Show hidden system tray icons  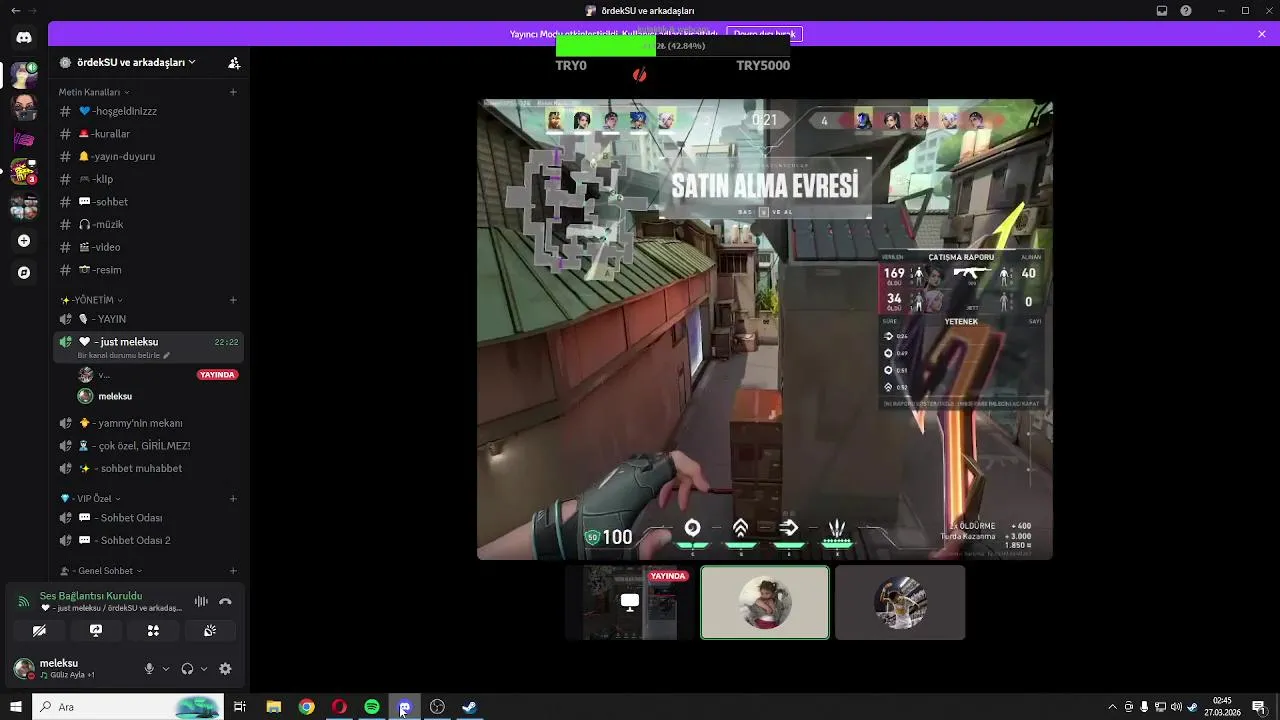(1112, 707)
